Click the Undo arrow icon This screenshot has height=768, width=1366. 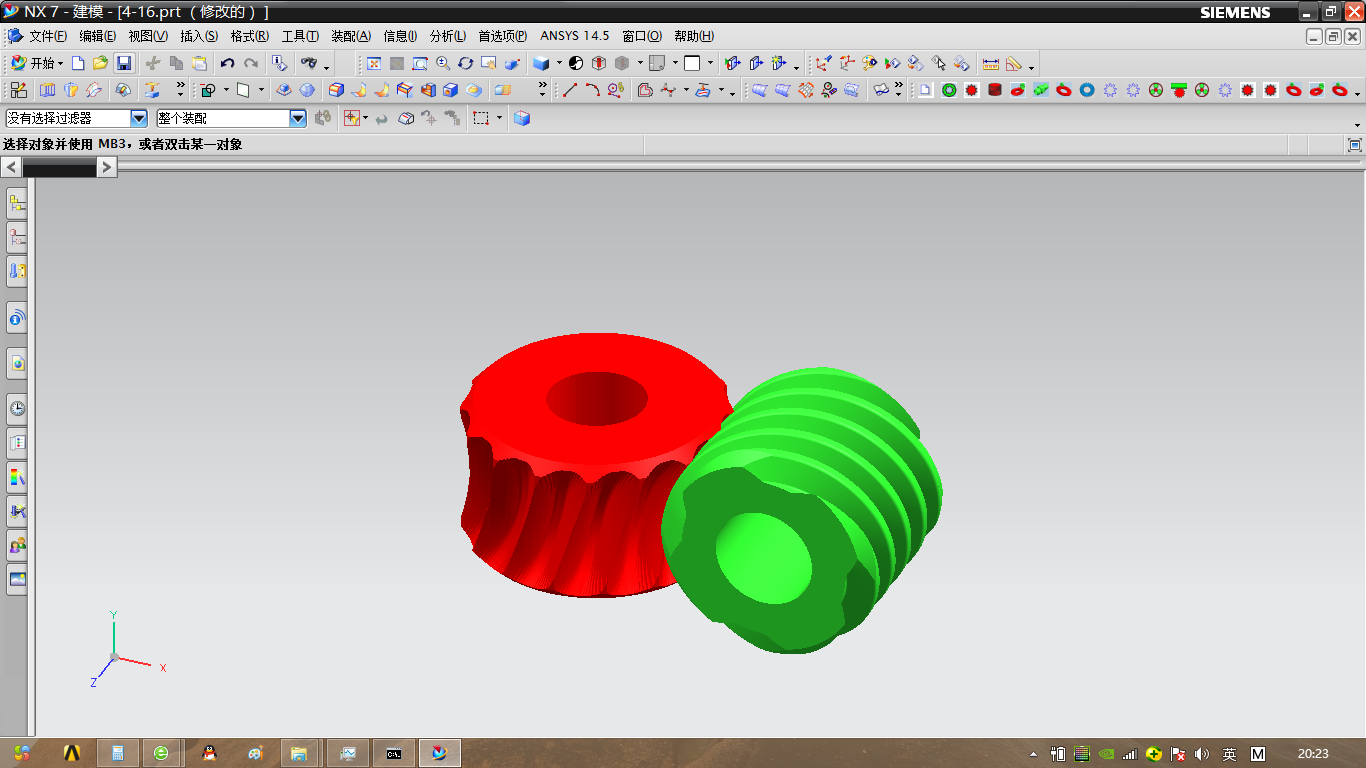(x=228, y=63)
